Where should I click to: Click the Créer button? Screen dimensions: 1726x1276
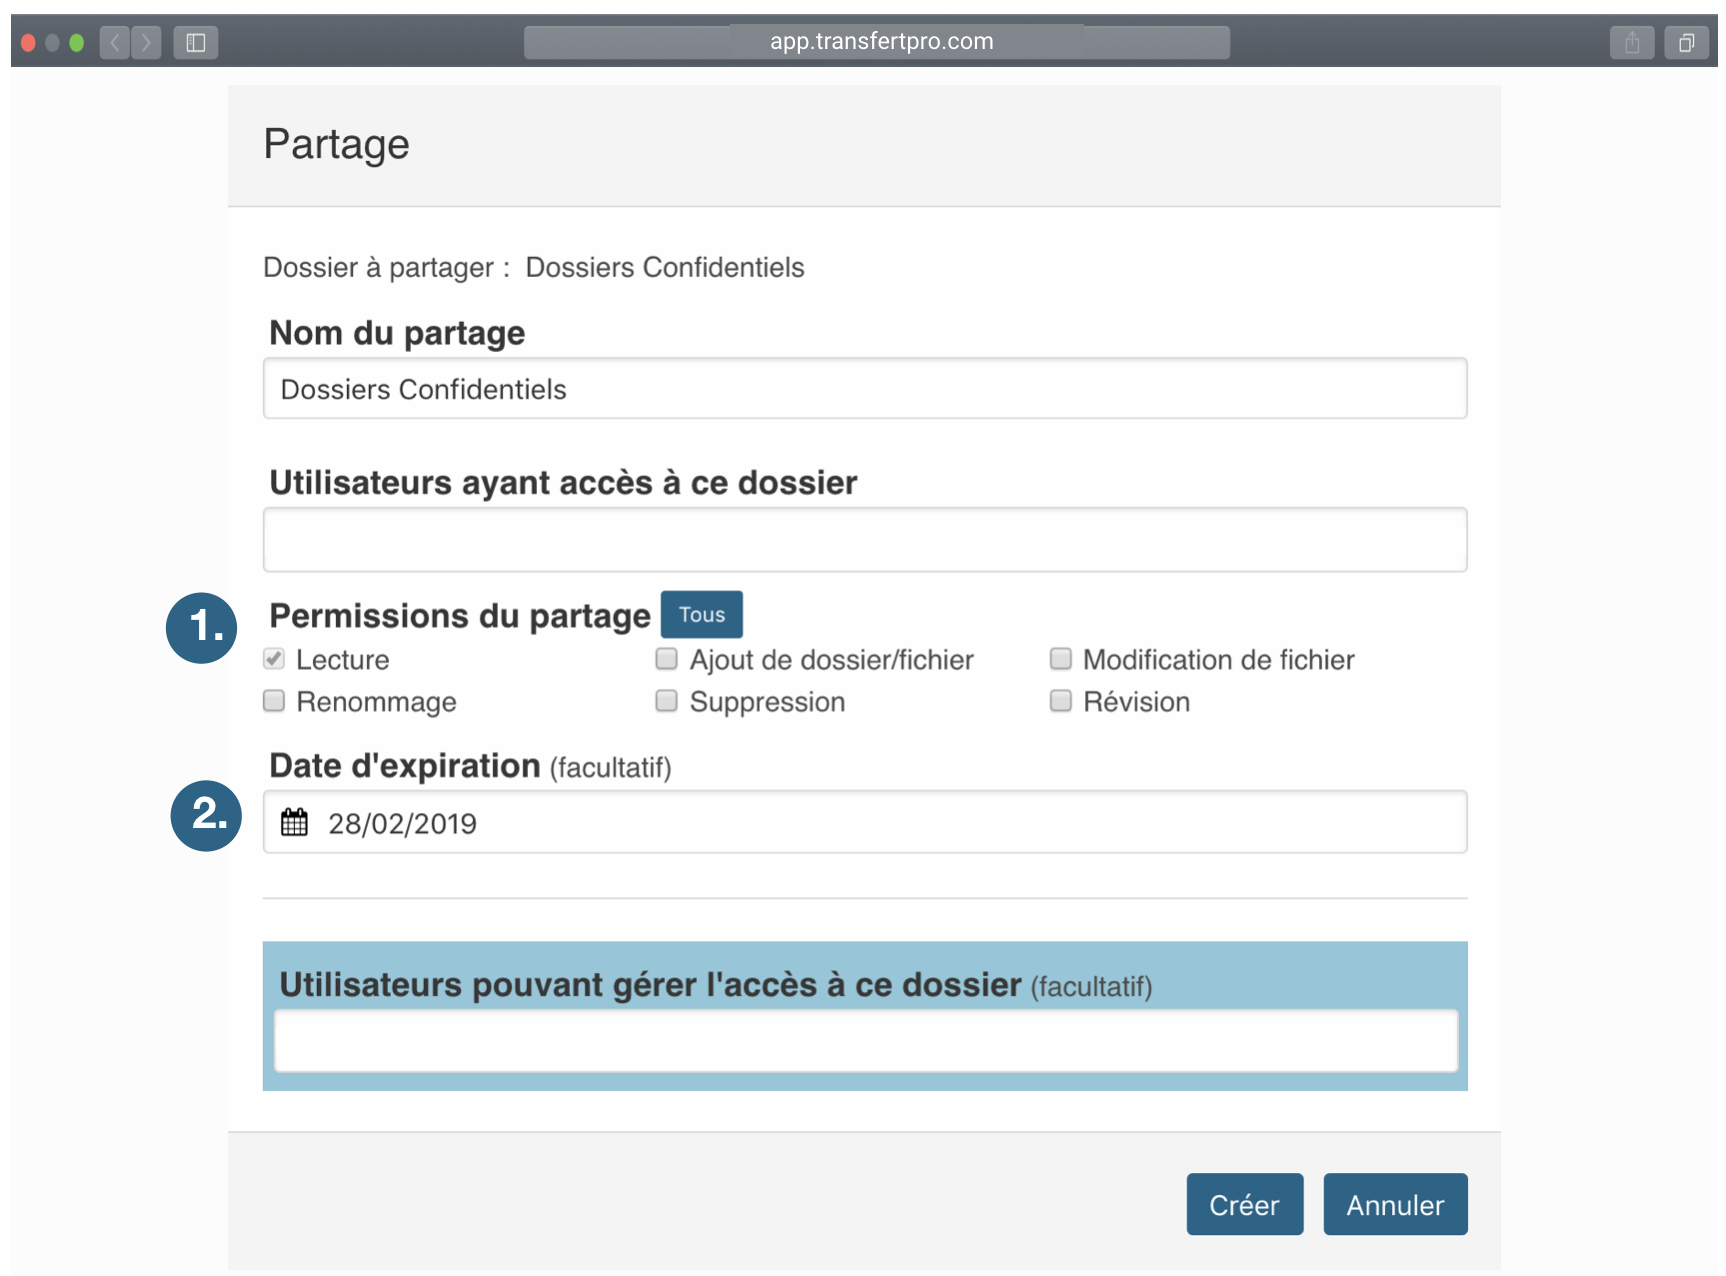(1245, 1204)
